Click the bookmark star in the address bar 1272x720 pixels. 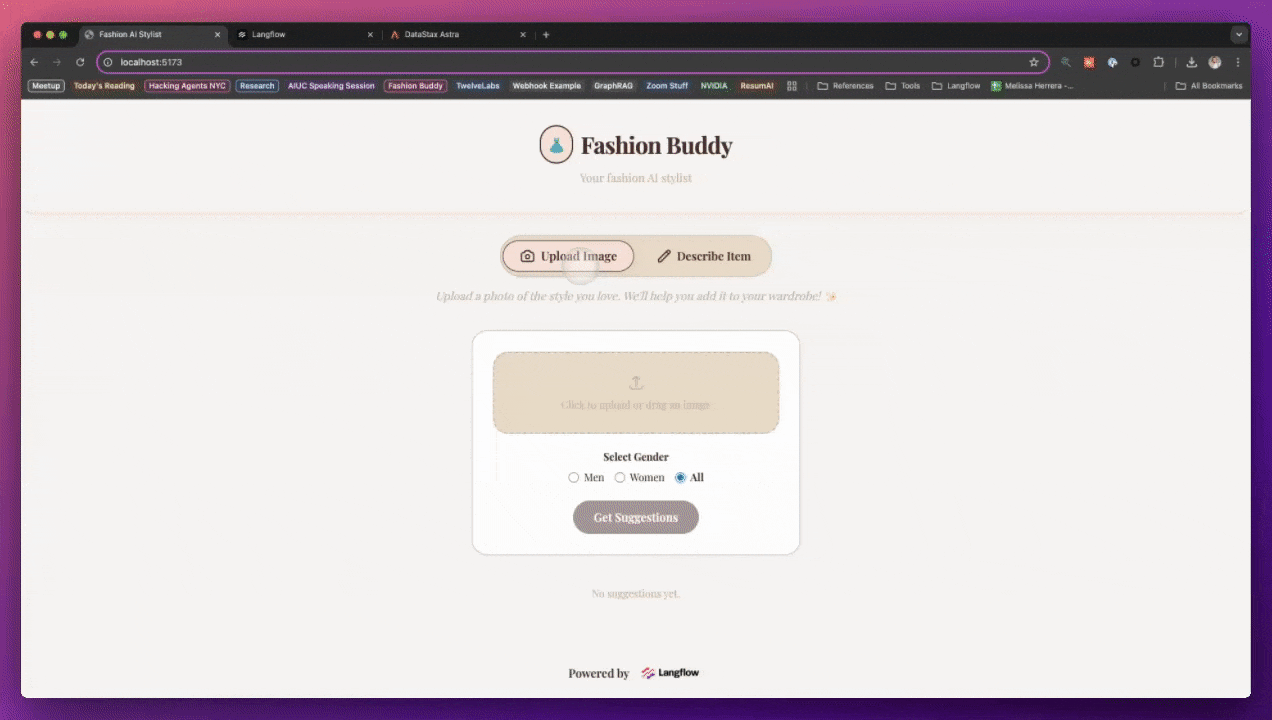1034,62
